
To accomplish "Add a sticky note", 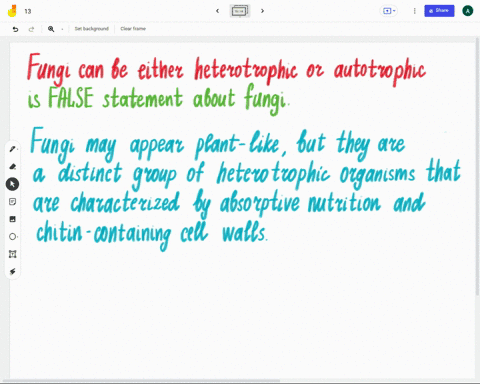I will pyautogui.click(x=12, y=202).
